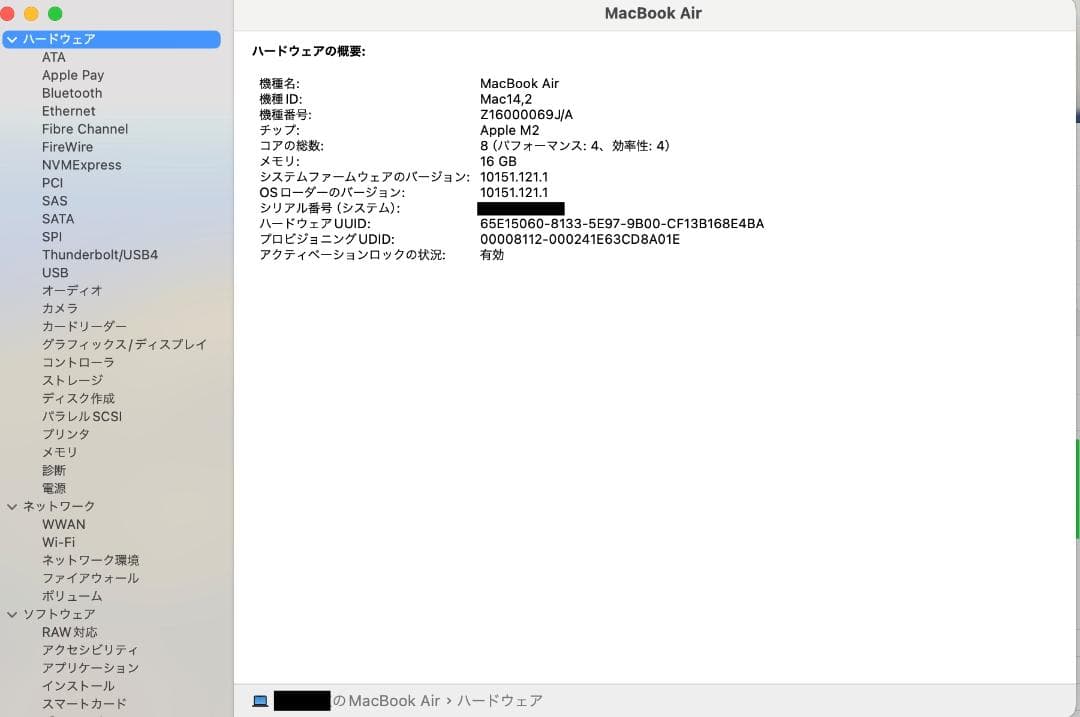Click the MacBook Air breadcrumb at the bottom

392,700
